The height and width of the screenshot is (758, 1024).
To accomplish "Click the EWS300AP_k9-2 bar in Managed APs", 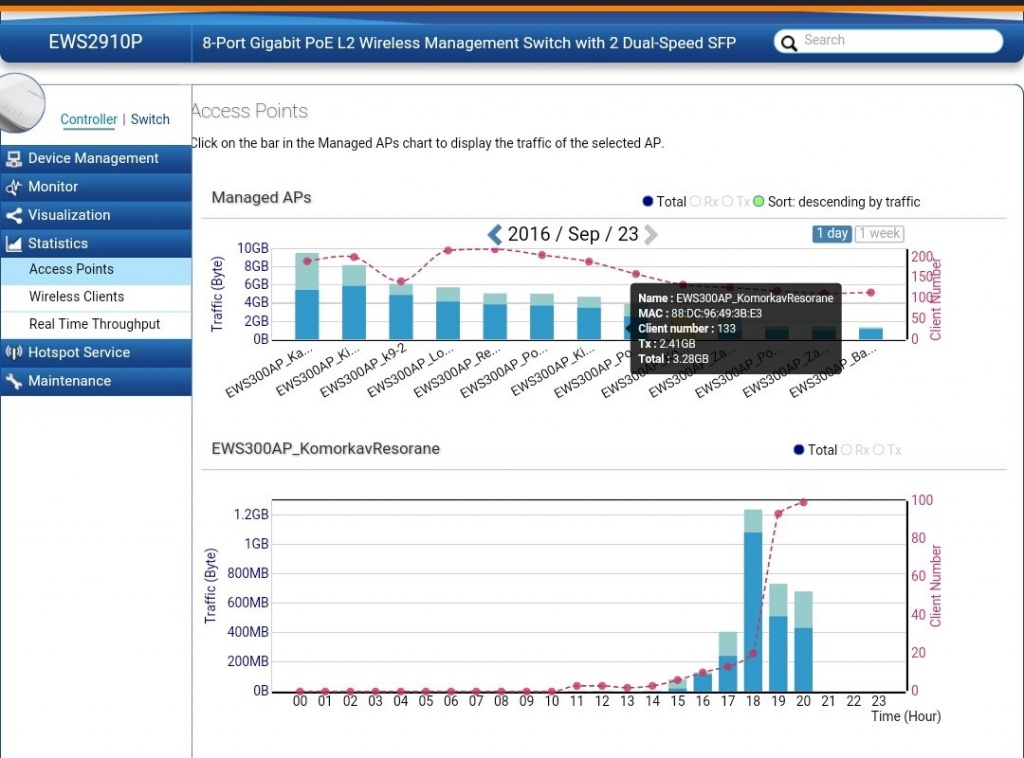I will click(401, 311).
